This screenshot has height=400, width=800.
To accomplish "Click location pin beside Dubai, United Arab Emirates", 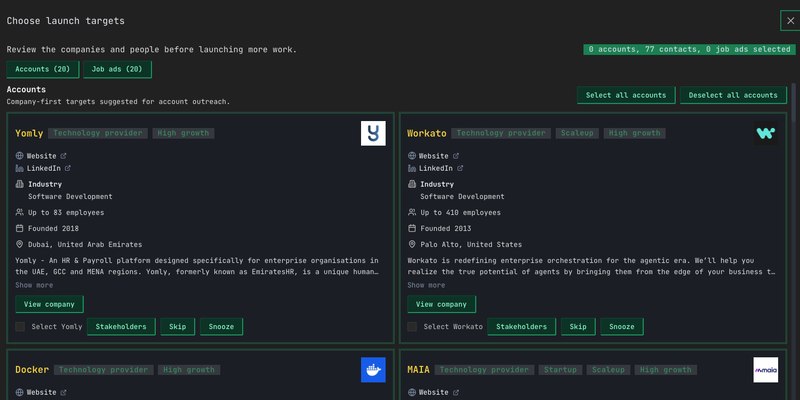I will point(19,244).
